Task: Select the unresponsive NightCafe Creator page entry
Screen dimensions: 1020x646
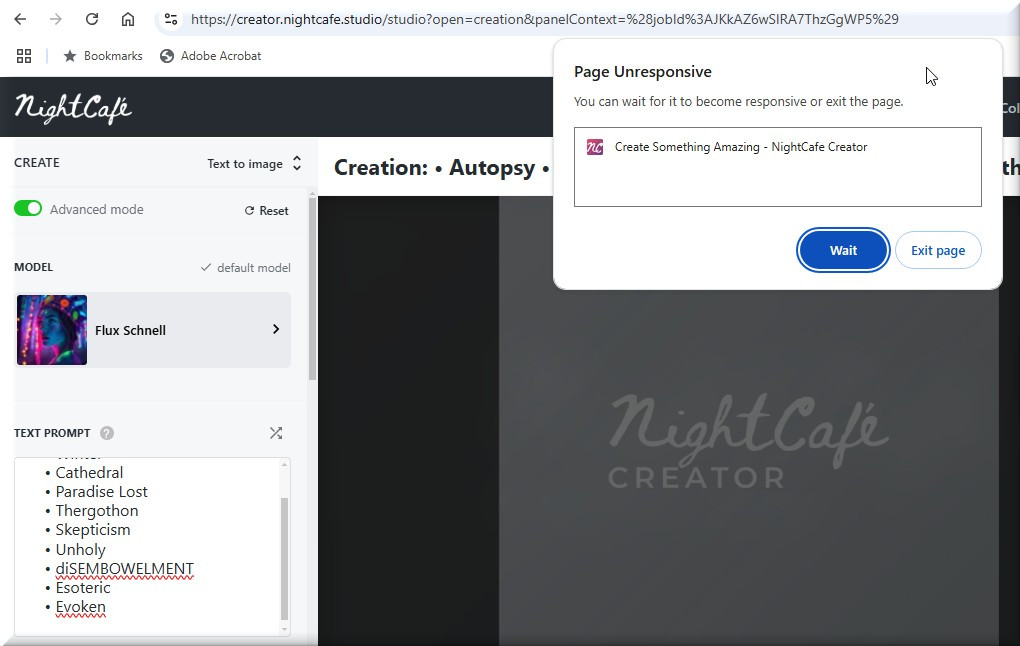Action: pos(740,147)
